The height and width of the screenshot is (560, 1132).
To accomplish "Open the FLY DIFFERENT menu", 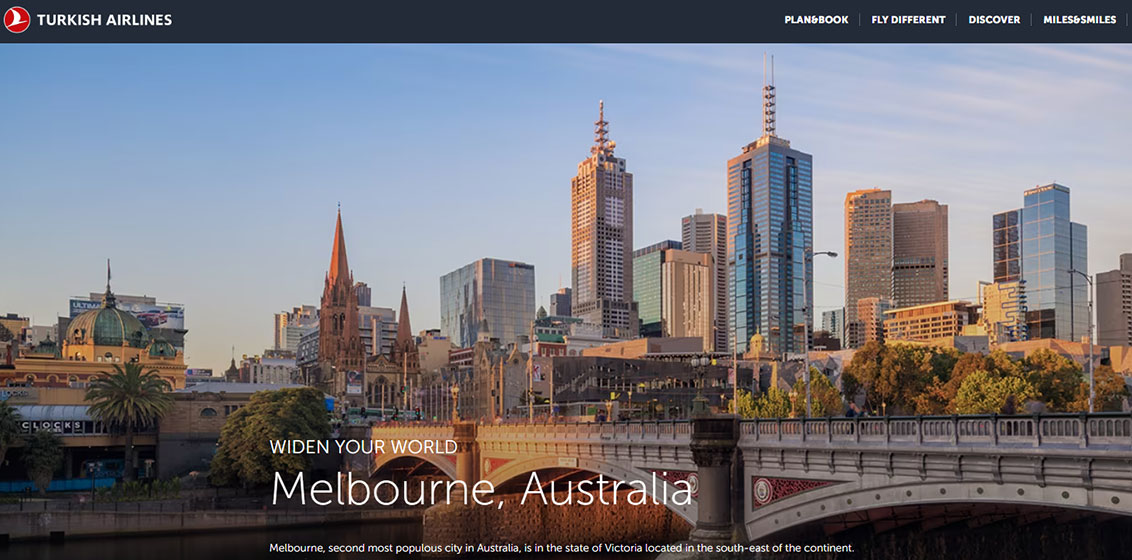I will 908,20.
